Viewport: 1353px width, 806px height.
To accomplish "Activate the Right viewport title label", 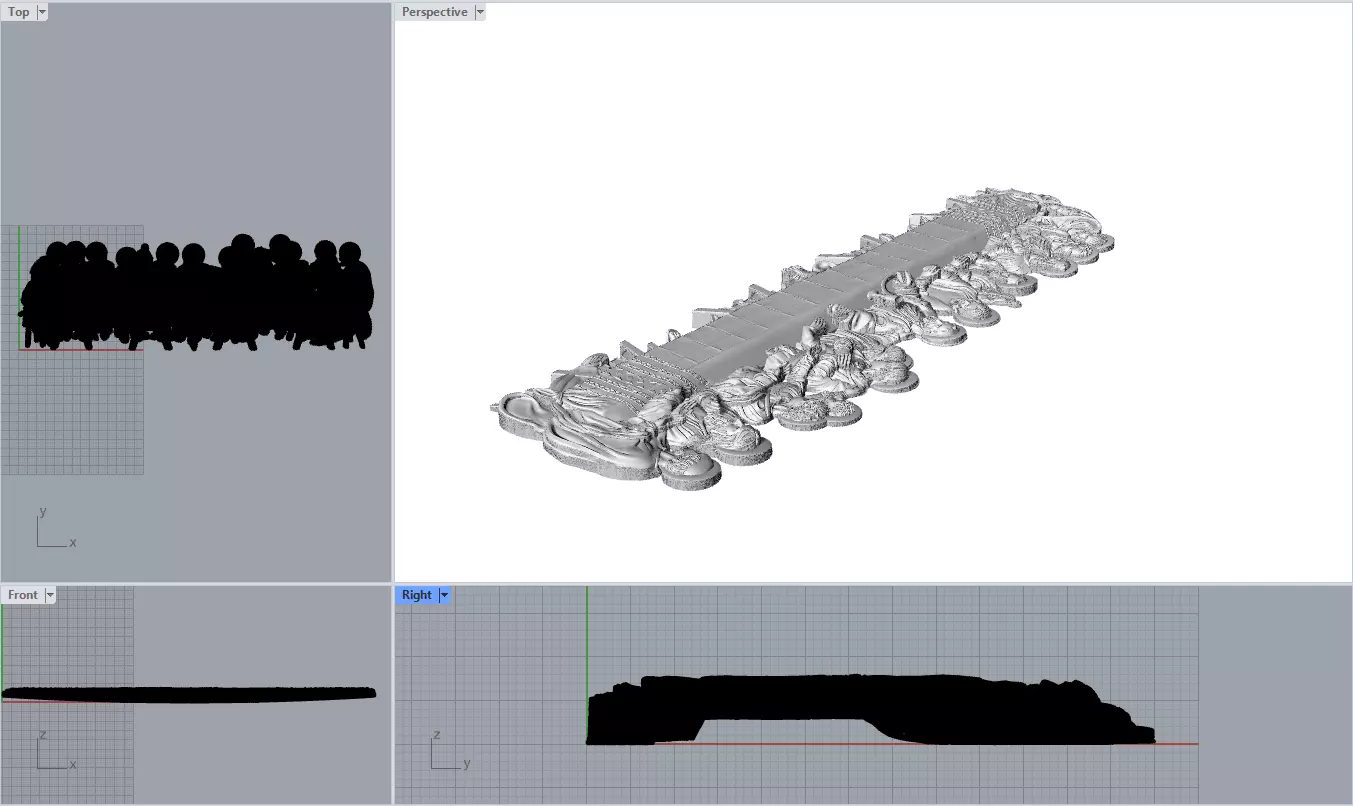I will (x=417, y=595).
